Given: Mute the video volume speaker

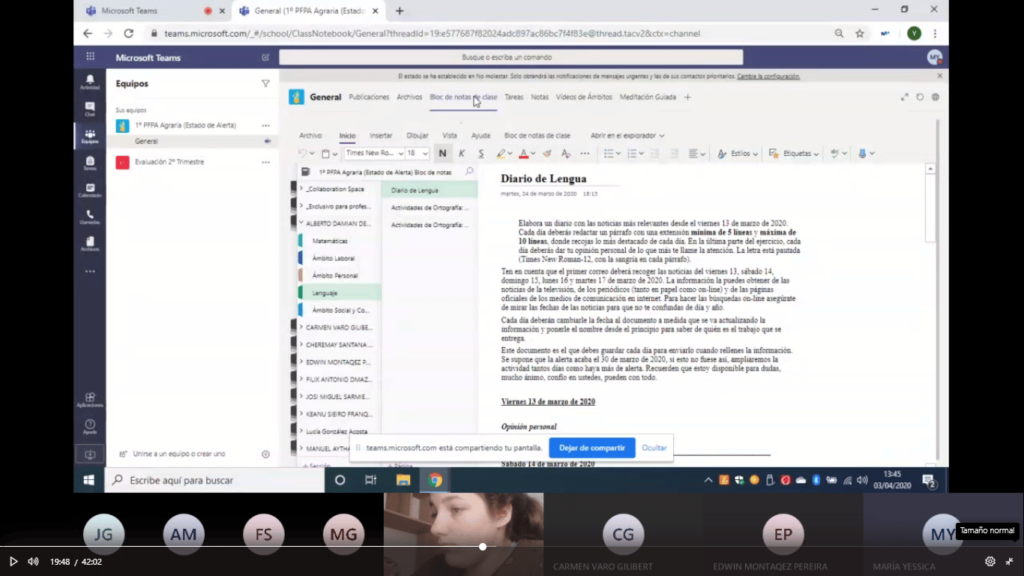Looking at the screenshot, I should (x=33, y=562).
